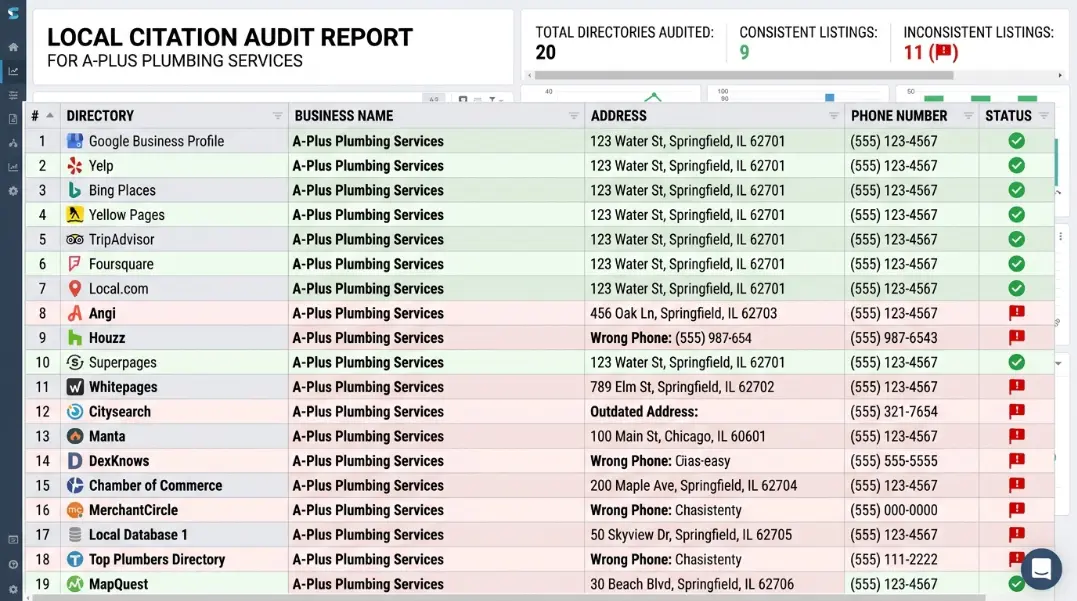
Task: Open the app logo at sidebar top
Action: pyautogui.click(x=13, y=13)
